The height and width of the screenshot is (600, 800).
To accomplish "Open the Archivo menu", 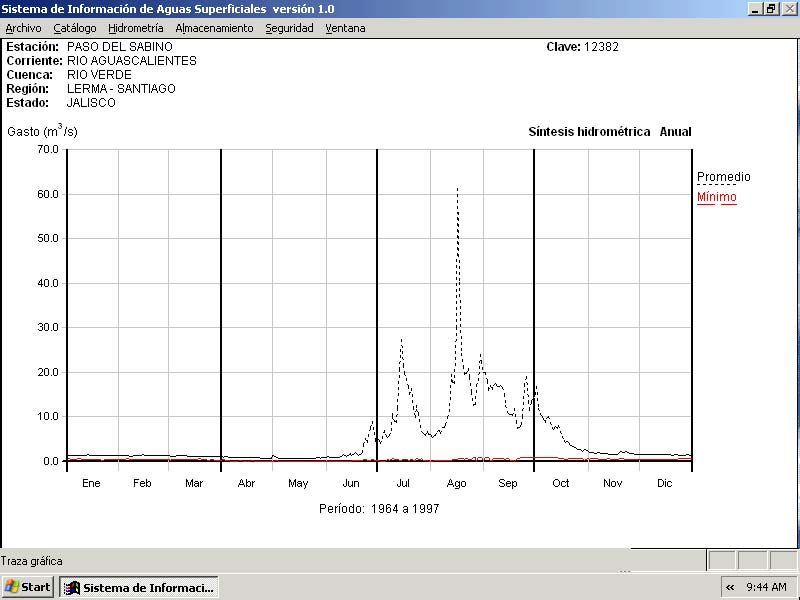I will coord(23,28).
